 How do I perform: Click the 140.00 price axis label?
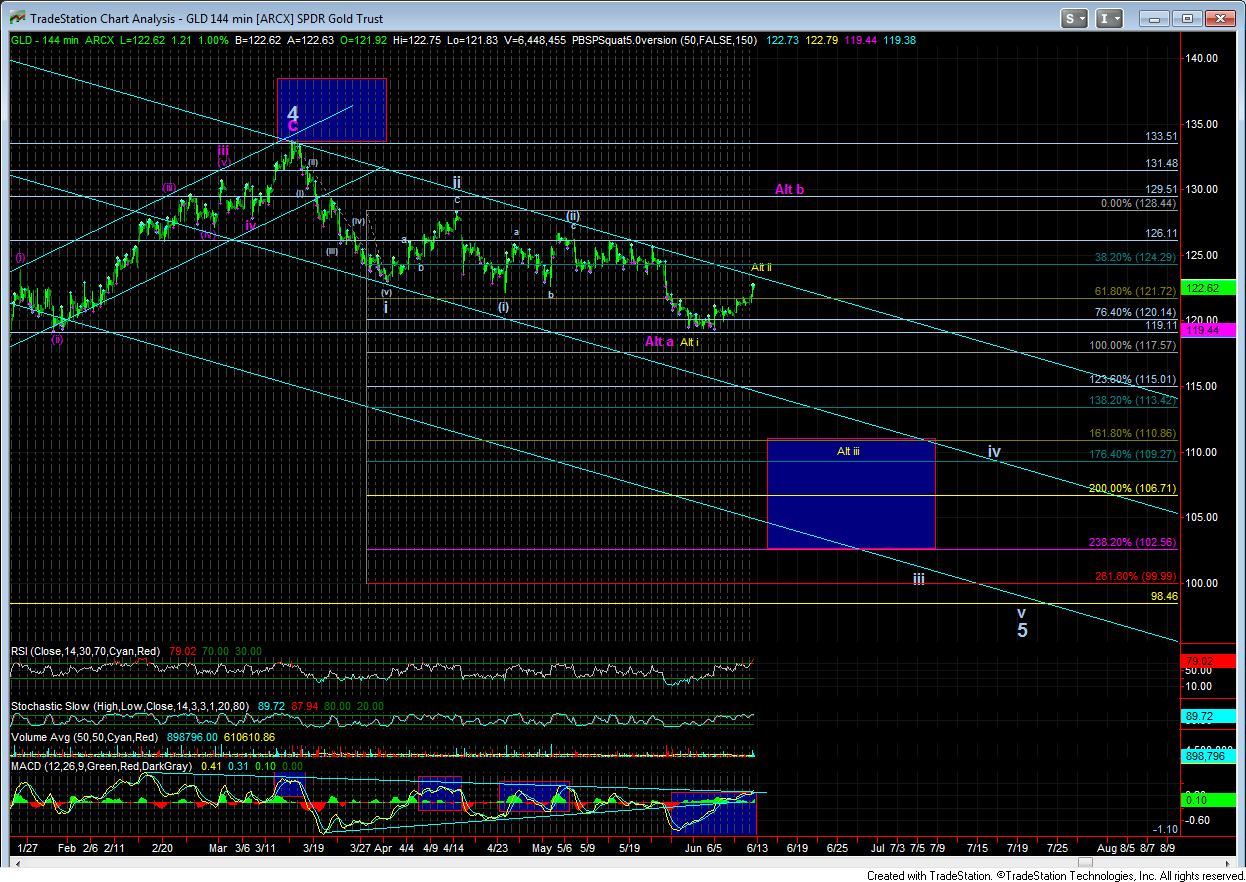pos(1201,58)
